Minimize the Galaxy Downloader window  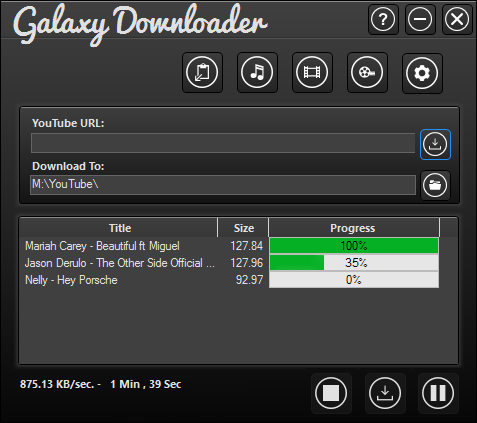(x=420, y=20)
